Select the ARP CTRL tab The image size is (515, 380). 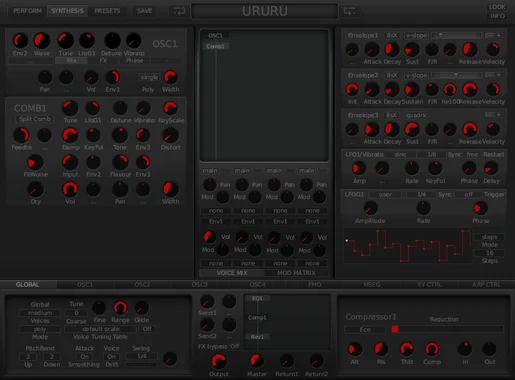coord(486,285)
